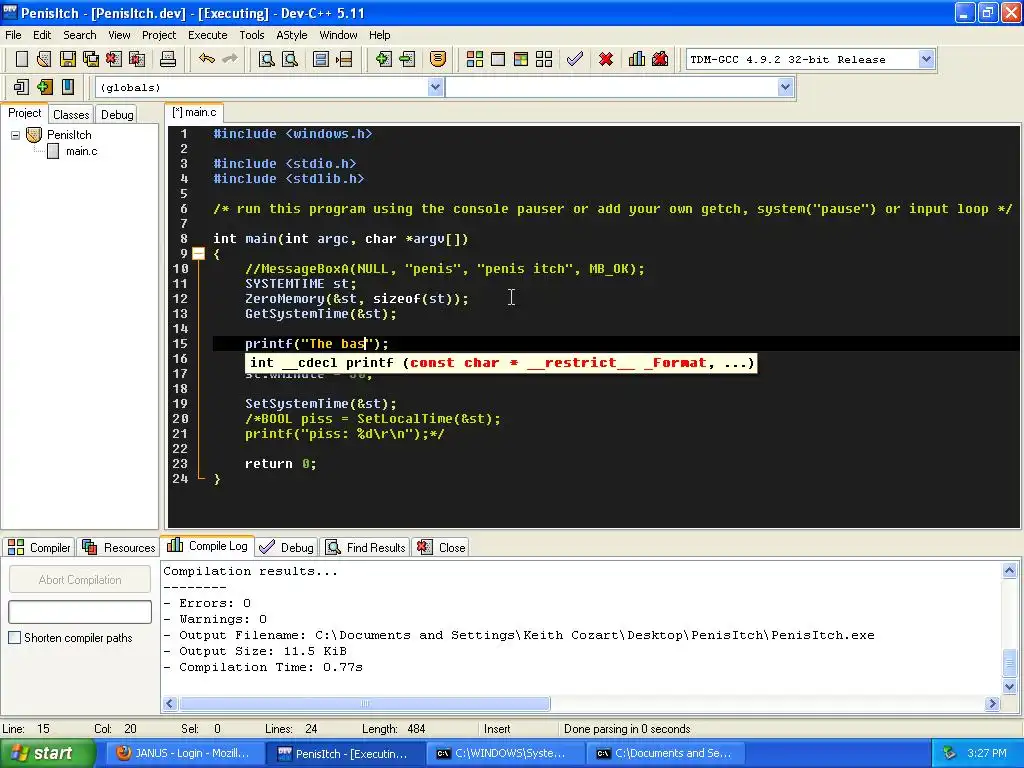The width and height of the screenshot is (1024, 768).
Task: Open the Project menu
Action: point(159,35)
